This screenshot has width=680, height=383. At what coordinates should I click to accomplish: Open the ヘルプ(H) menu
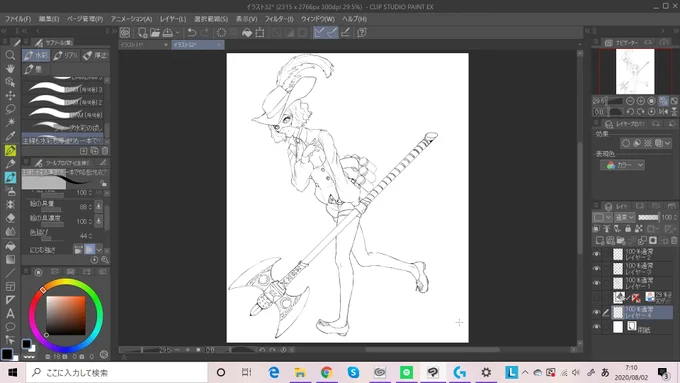[x=354, y=19]
